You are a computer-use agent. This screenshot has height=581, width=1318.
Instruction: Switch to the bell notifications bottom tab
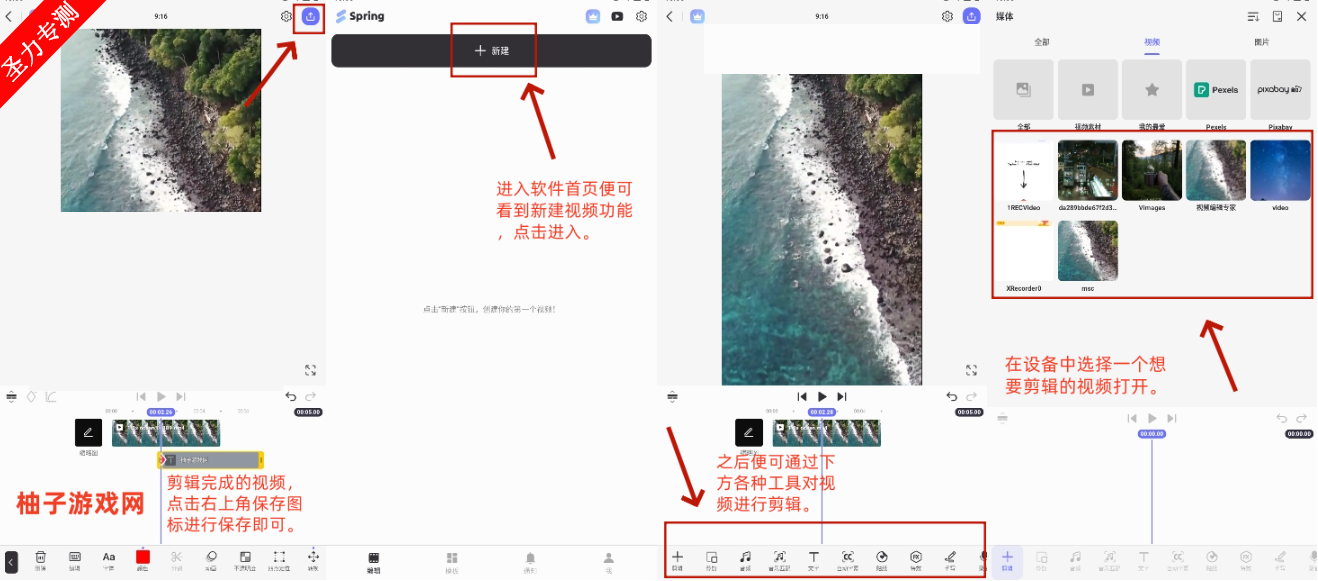pyautogui.click(x=530, y=561)
